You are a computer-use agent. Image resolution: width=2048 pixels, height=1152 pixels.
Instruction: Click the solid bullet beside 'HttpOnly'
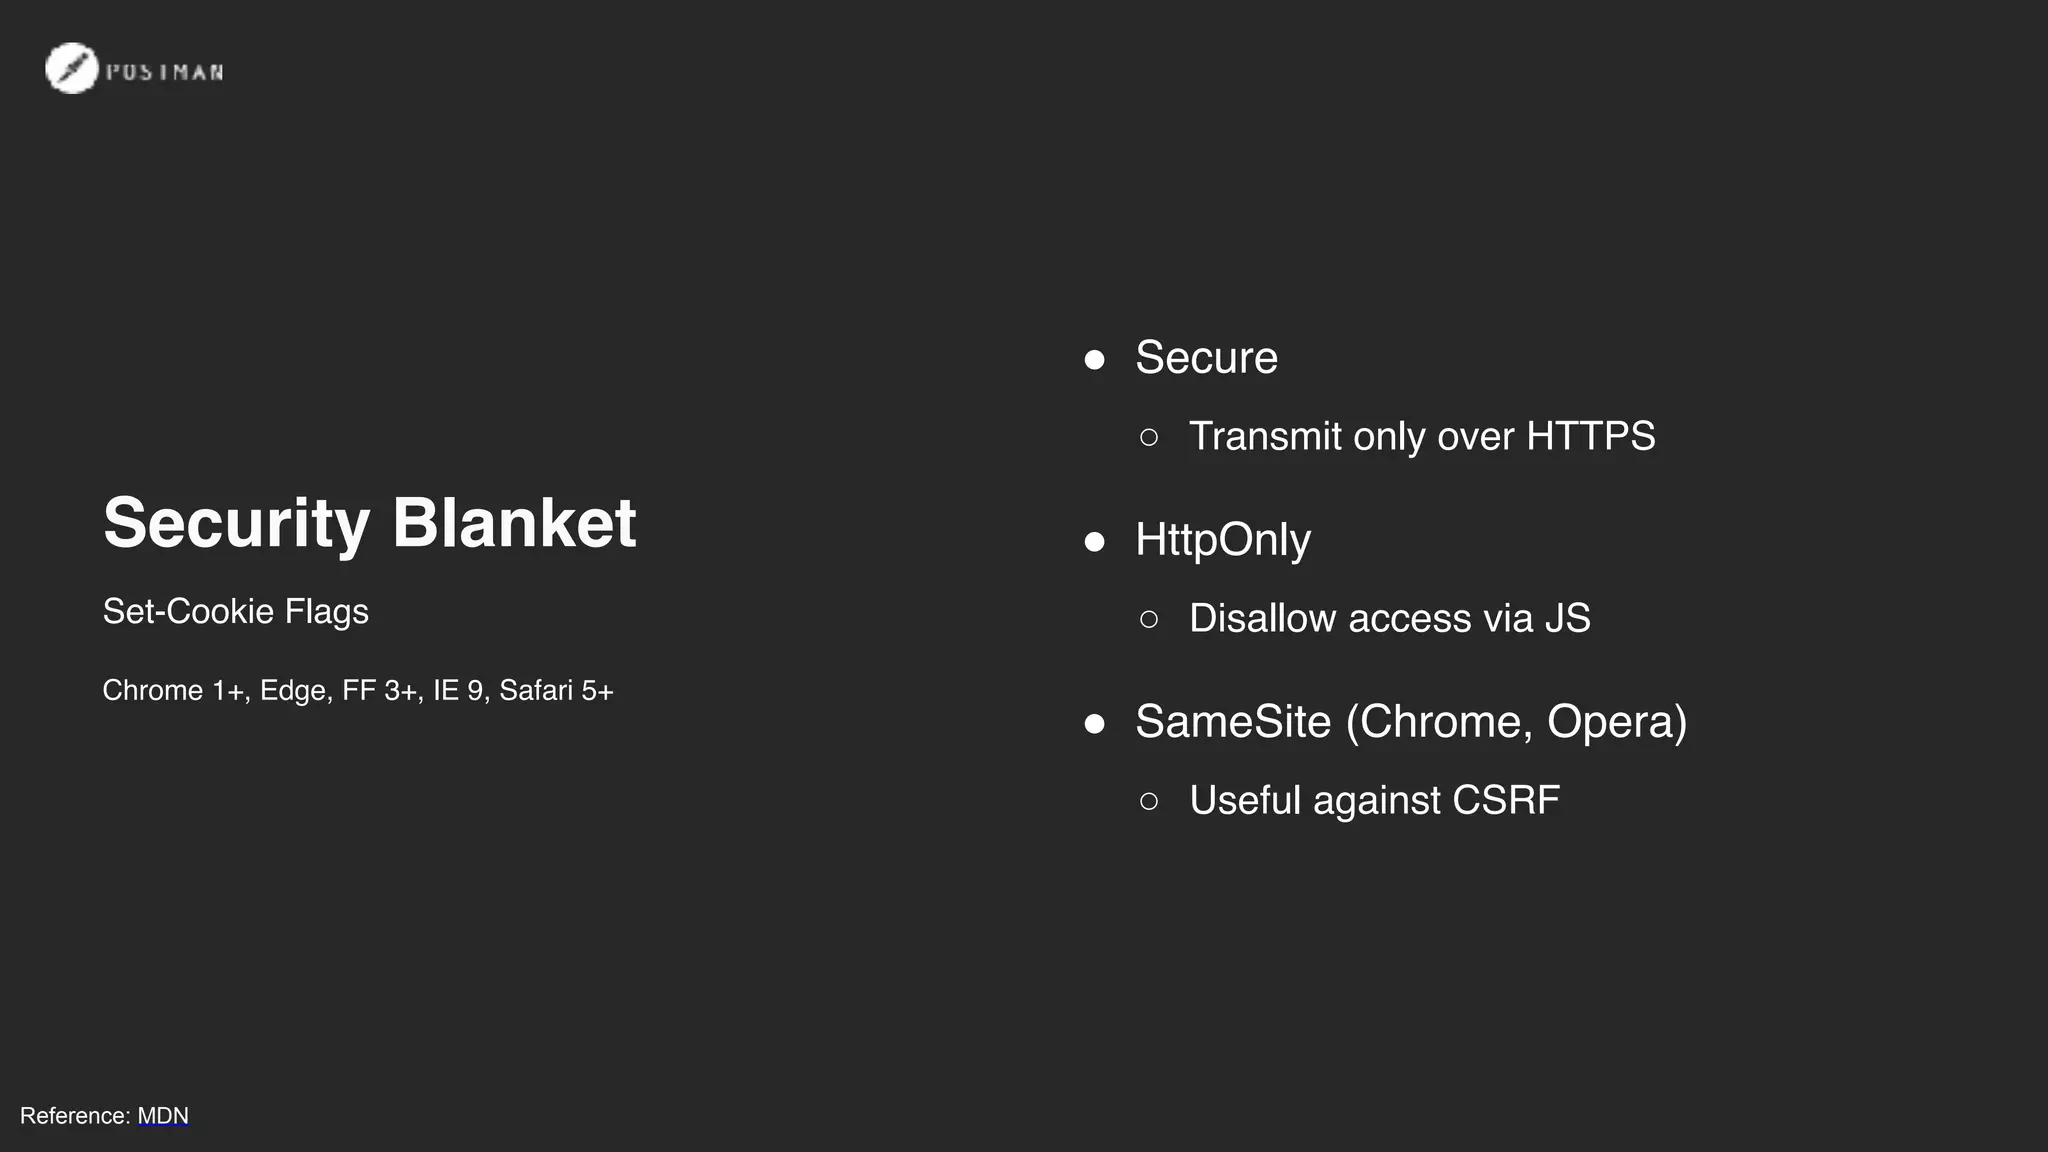pos(1095,541)
